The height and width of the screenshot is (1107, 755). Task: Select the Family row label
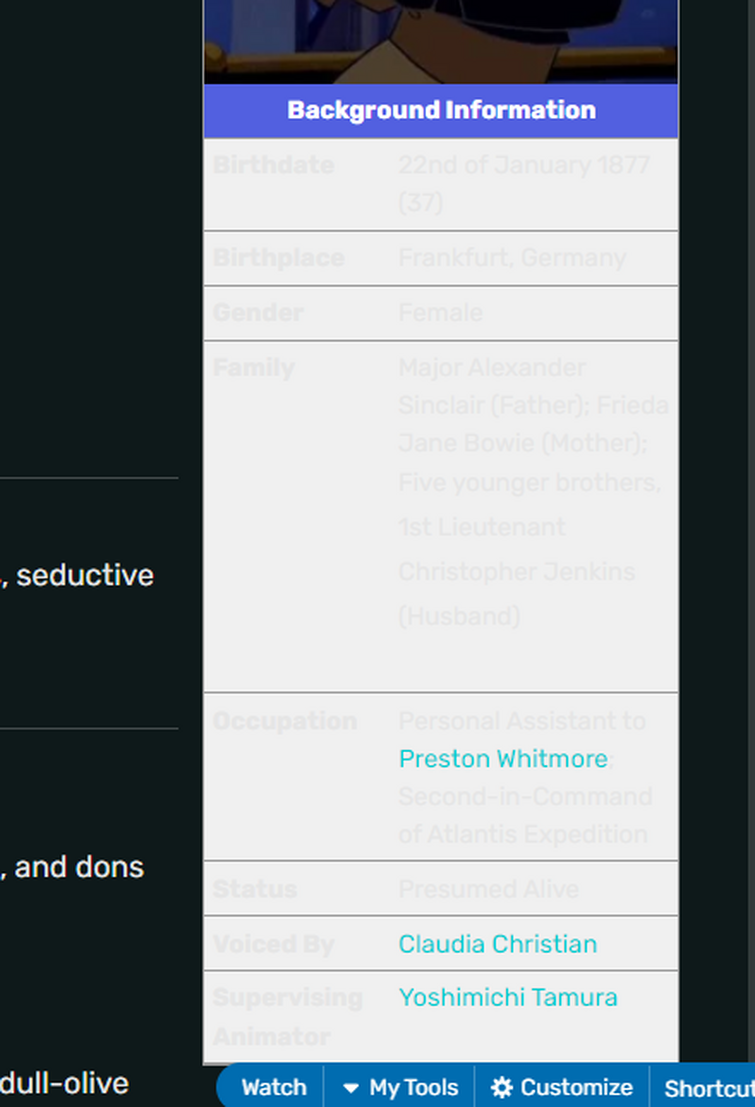point(254,368)
